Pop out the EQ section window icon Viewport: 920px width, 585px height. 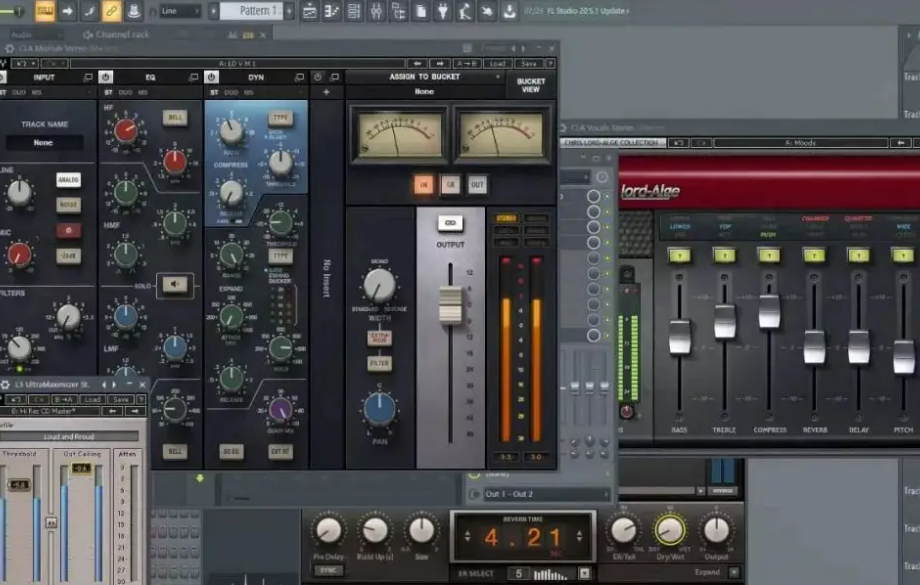click(194, 77)
